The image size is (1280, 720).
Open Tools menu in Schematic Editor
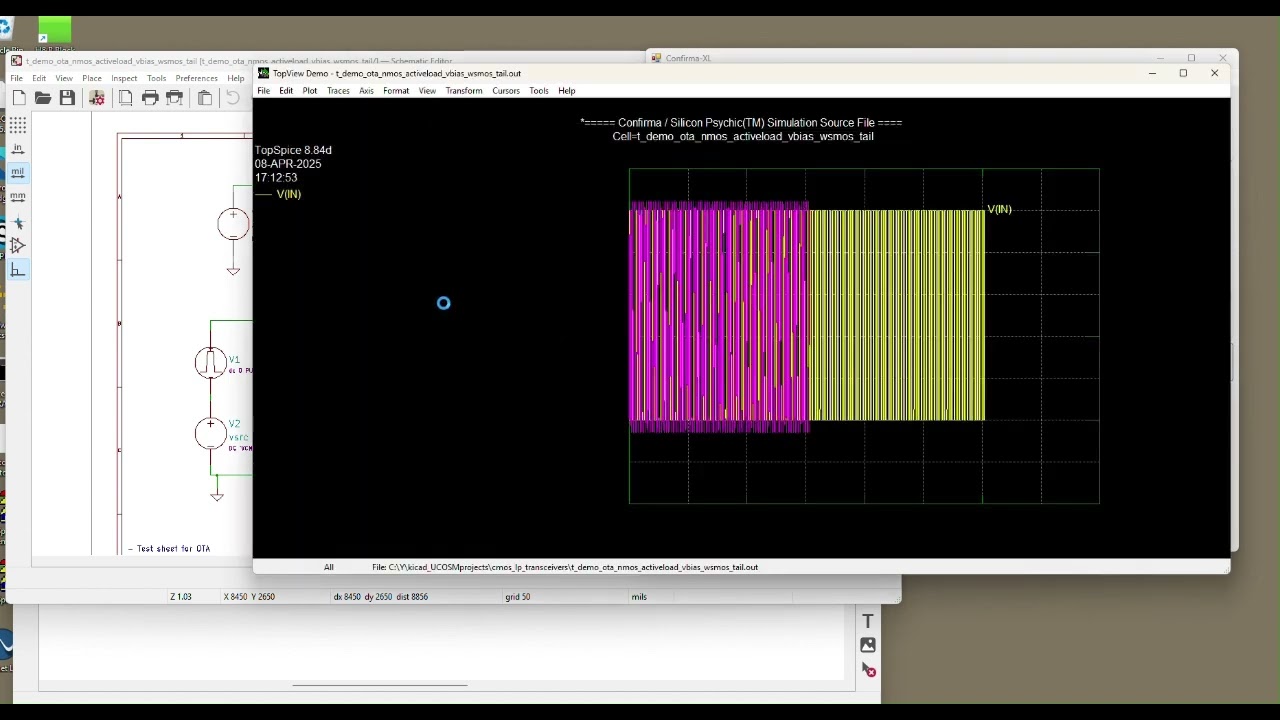(157, 78)
